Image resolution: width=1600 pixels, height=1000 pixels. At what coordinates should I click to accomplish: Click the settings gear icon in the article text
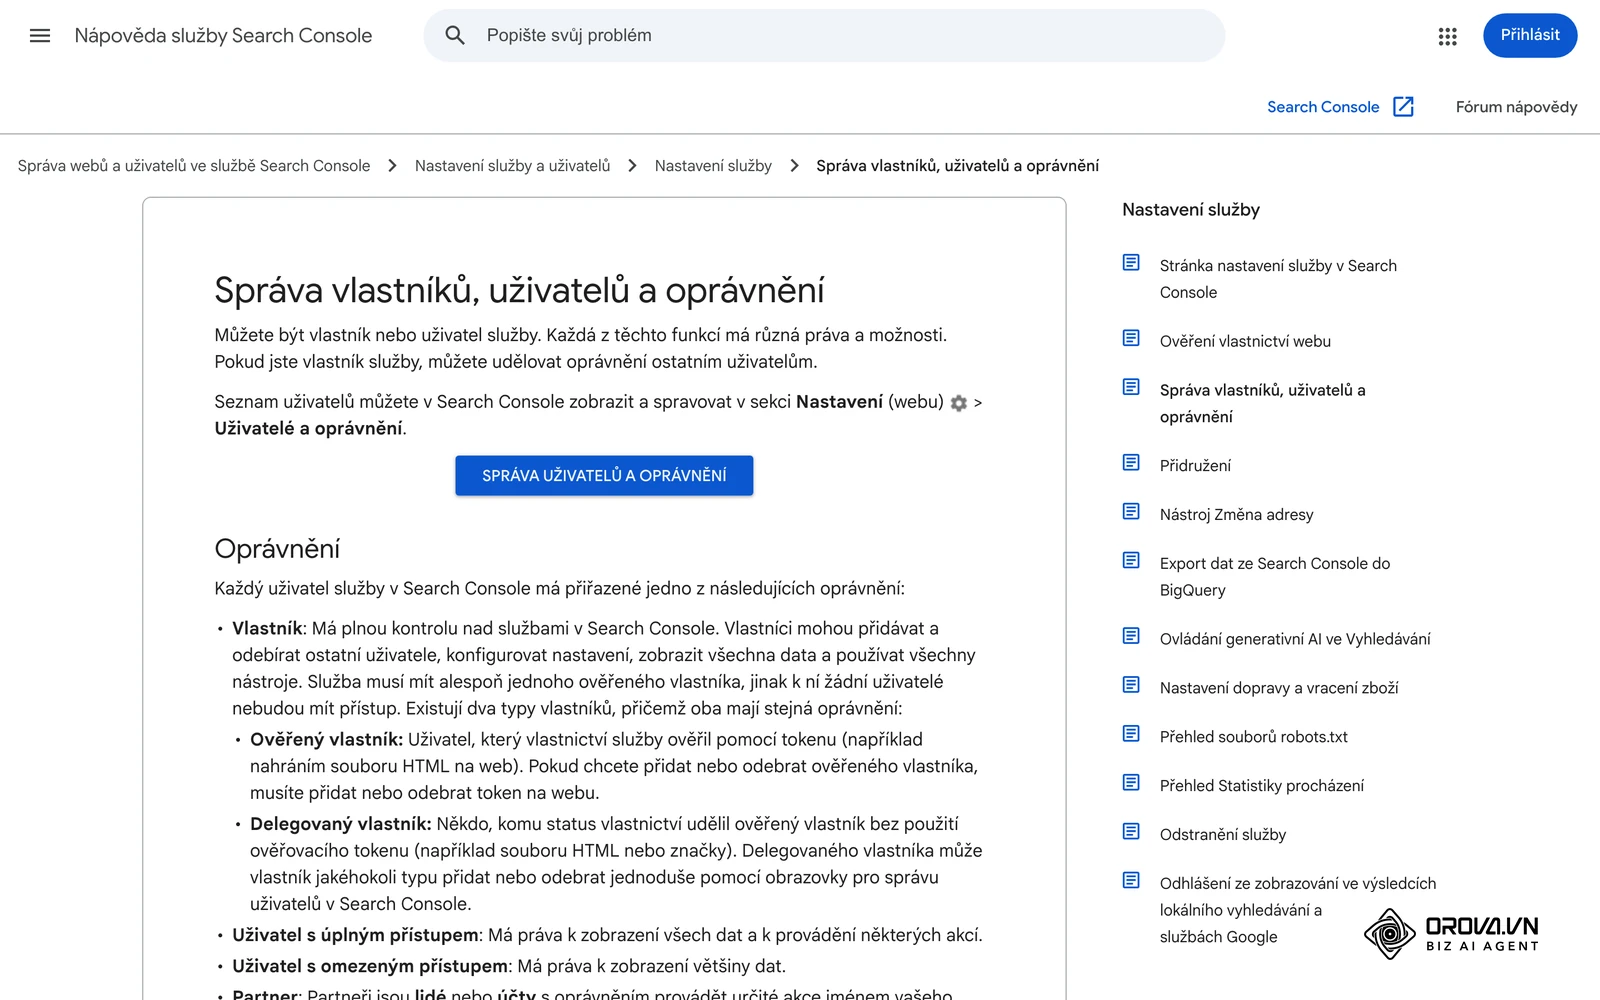coord(959,403)
